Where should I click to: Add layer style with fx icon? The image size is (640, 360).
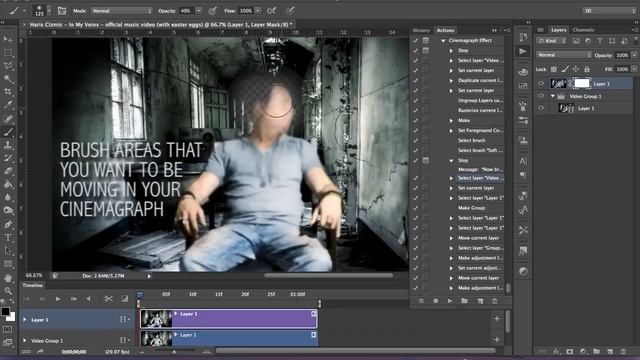556,351
